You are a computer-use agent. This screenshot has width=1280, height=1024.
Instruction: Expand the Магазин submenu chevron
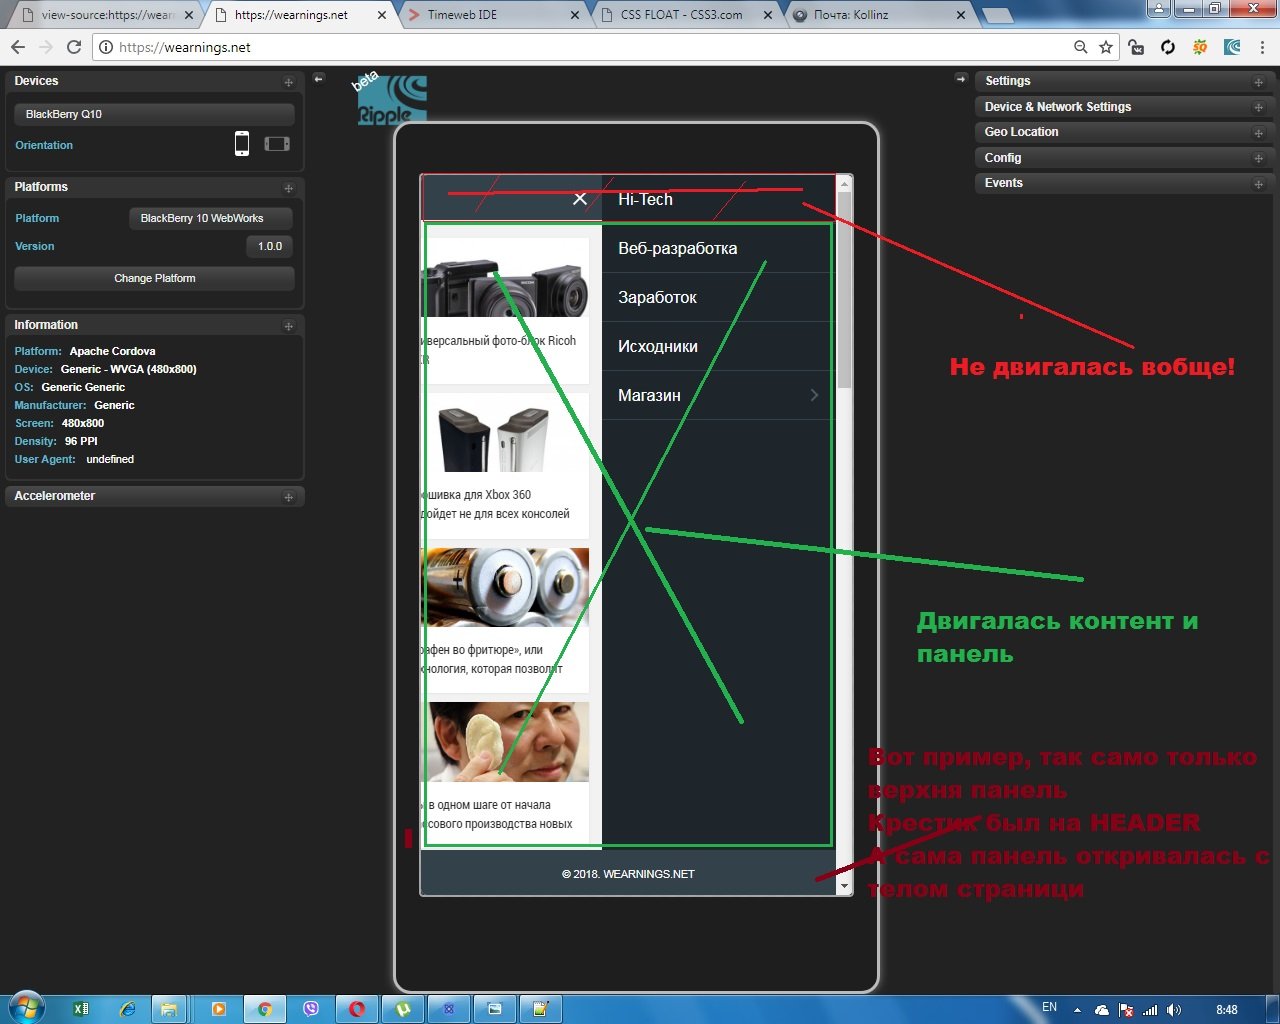(x=814, y=395)
